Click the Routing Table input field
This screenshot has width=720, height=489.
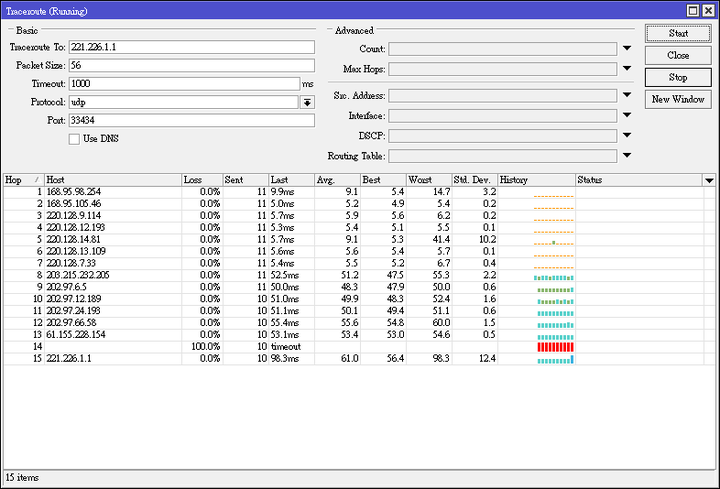[503, 156]
